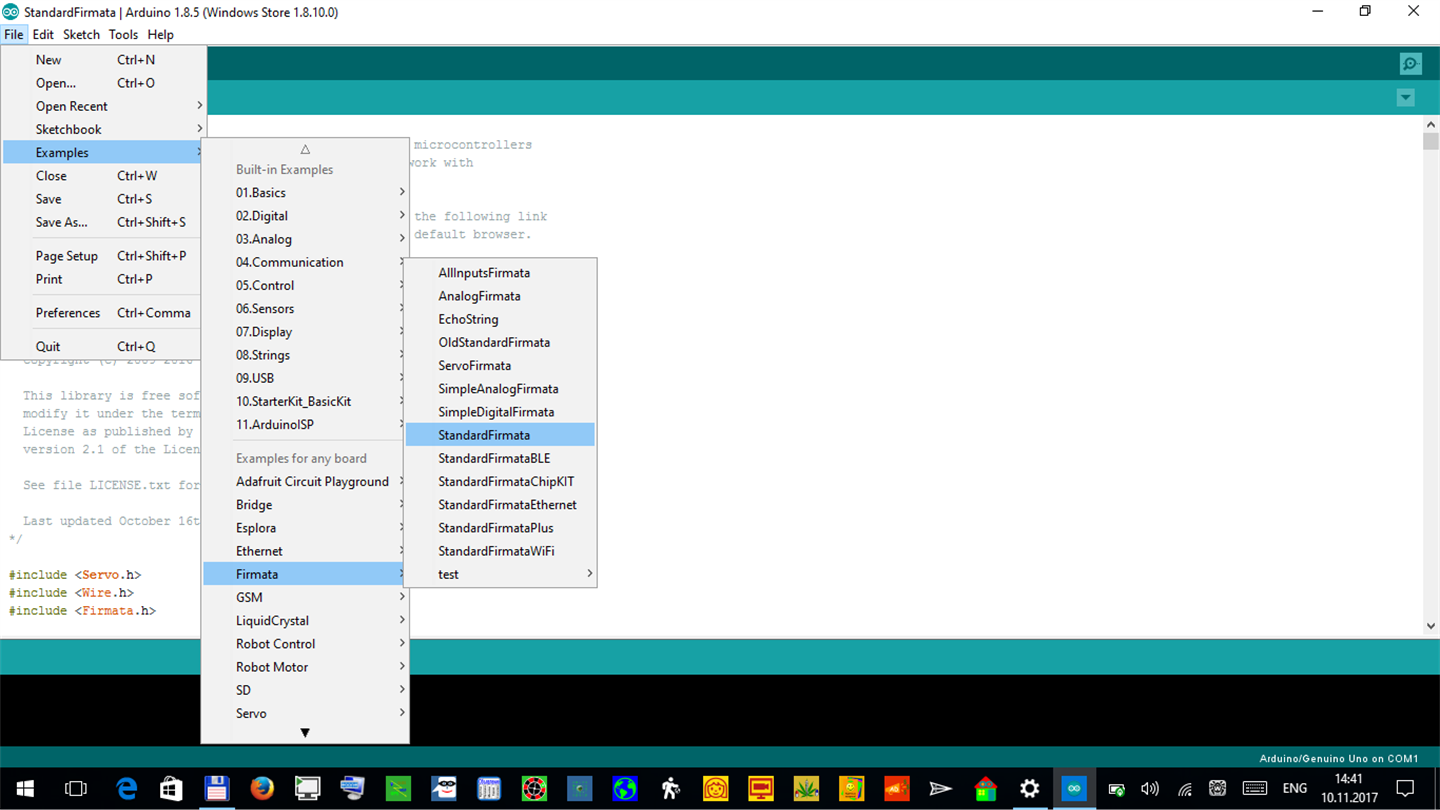Open EchoString example

(x=500, y=319)
